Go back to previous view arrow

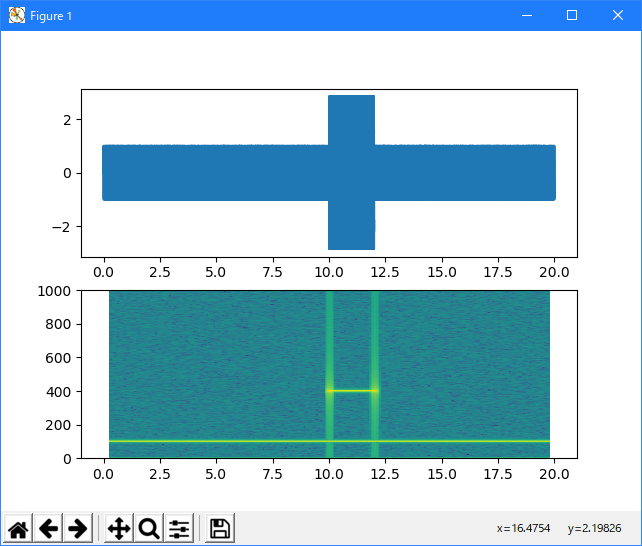(48, 528)
